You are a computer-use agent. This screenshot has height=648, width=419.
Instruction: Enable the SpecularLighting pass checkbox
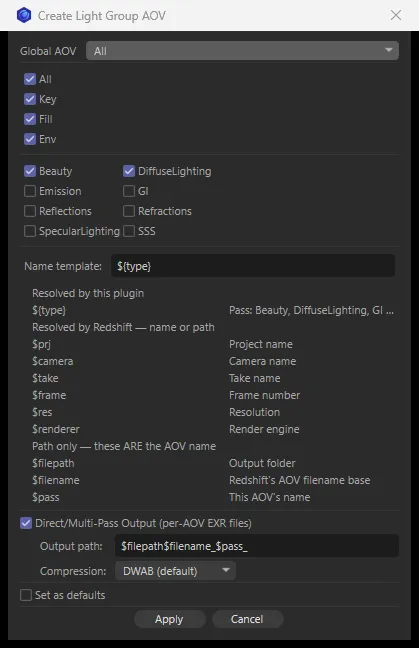[30, 231]
